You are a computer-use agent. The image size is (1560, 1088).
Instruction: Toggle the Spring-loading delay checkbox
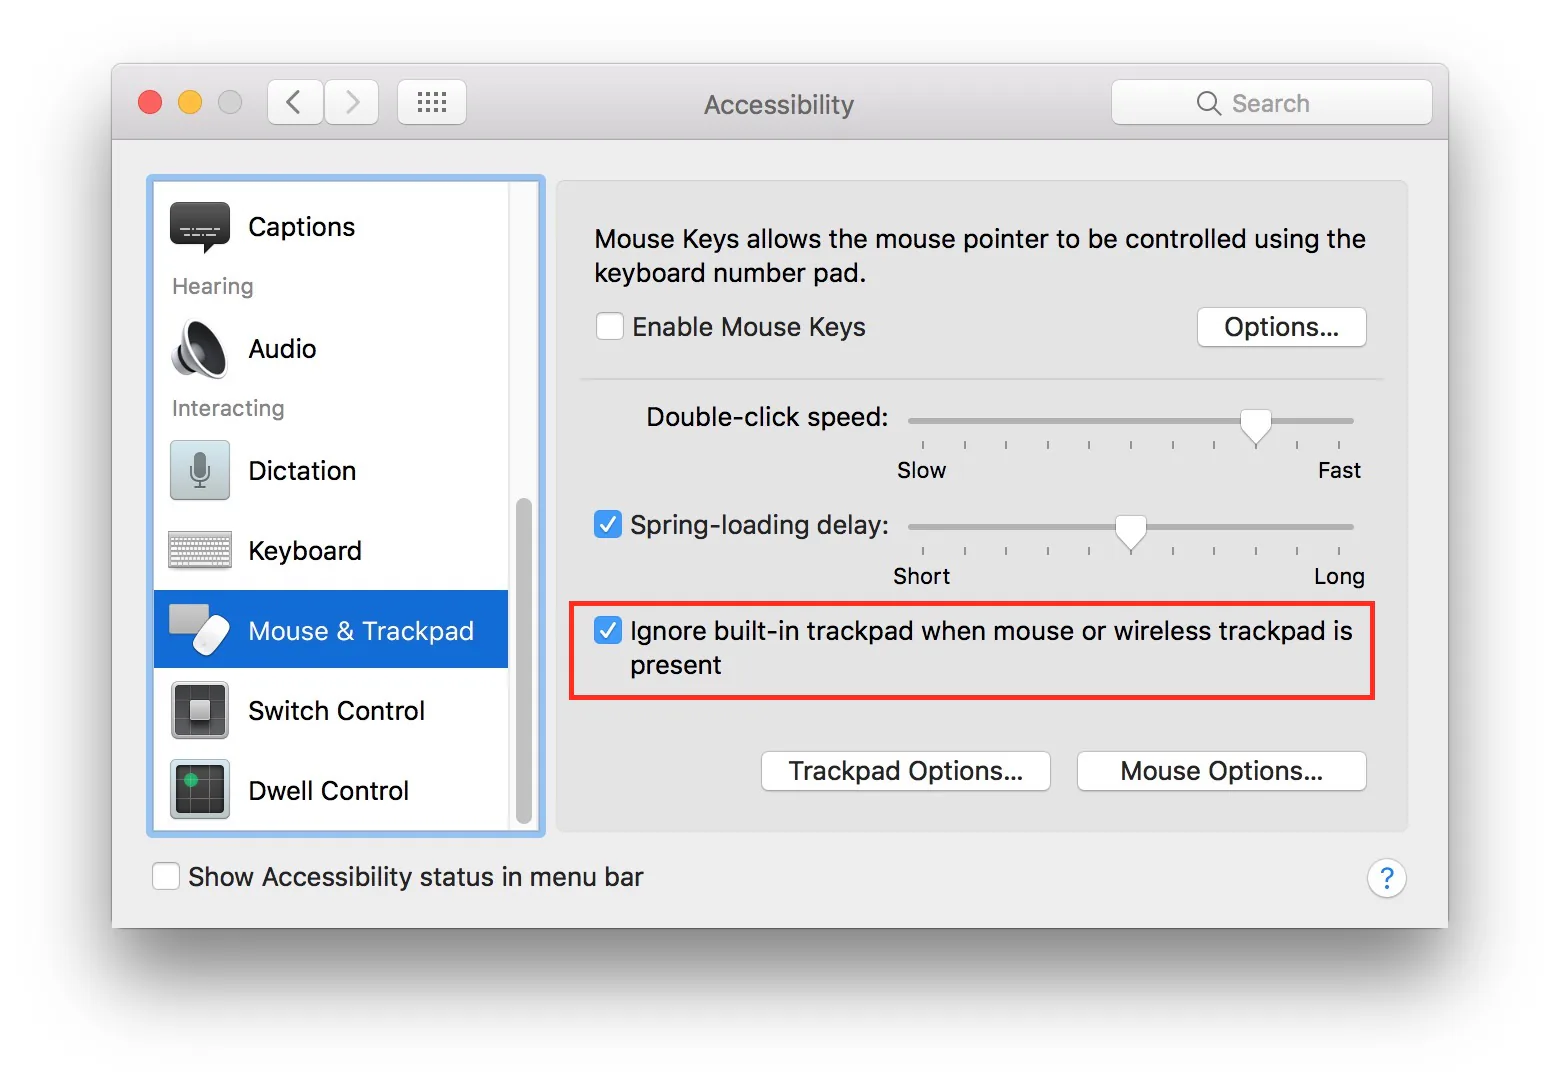(x=608, y=524)
